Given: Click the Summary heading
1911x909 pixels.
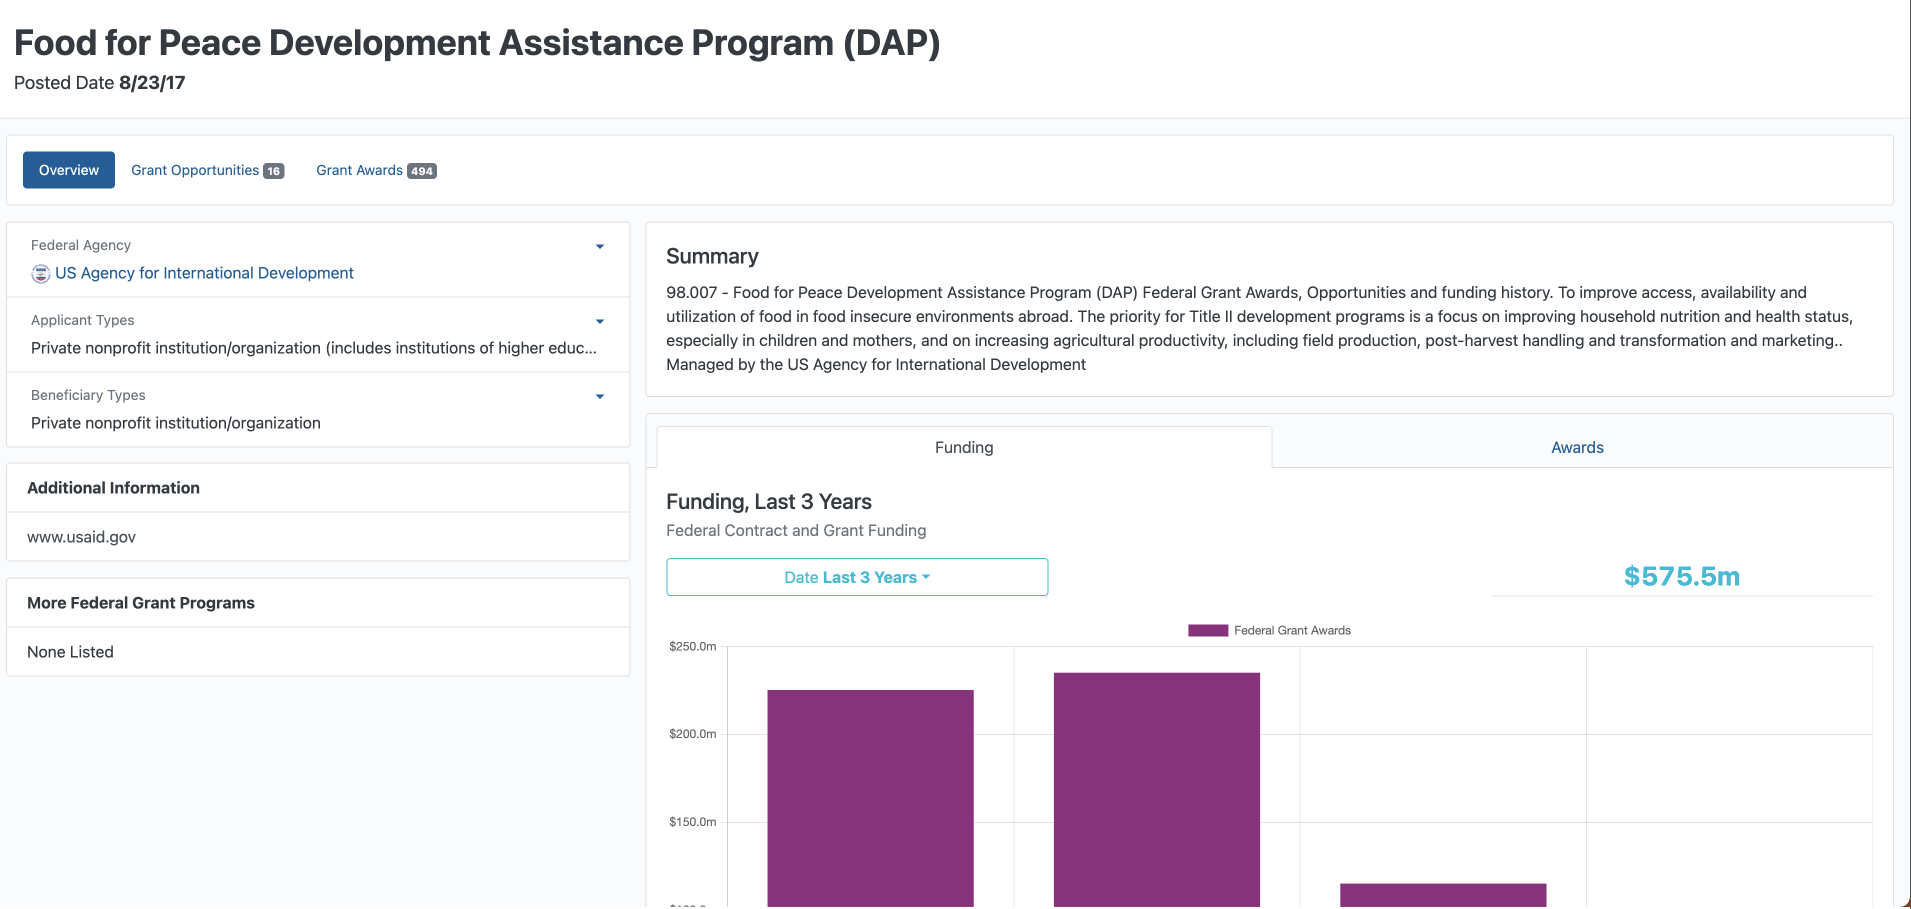Looking at the screenshot, I should click(x=712, y=256).
